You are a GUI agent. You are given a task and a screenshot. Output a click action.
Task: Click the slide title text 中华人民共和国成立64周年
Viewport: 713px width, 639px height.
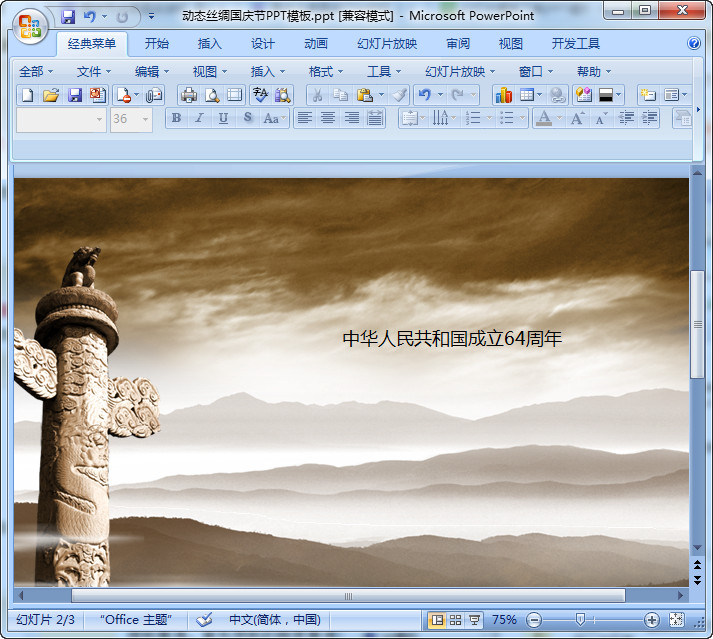(x=452, y=339)
